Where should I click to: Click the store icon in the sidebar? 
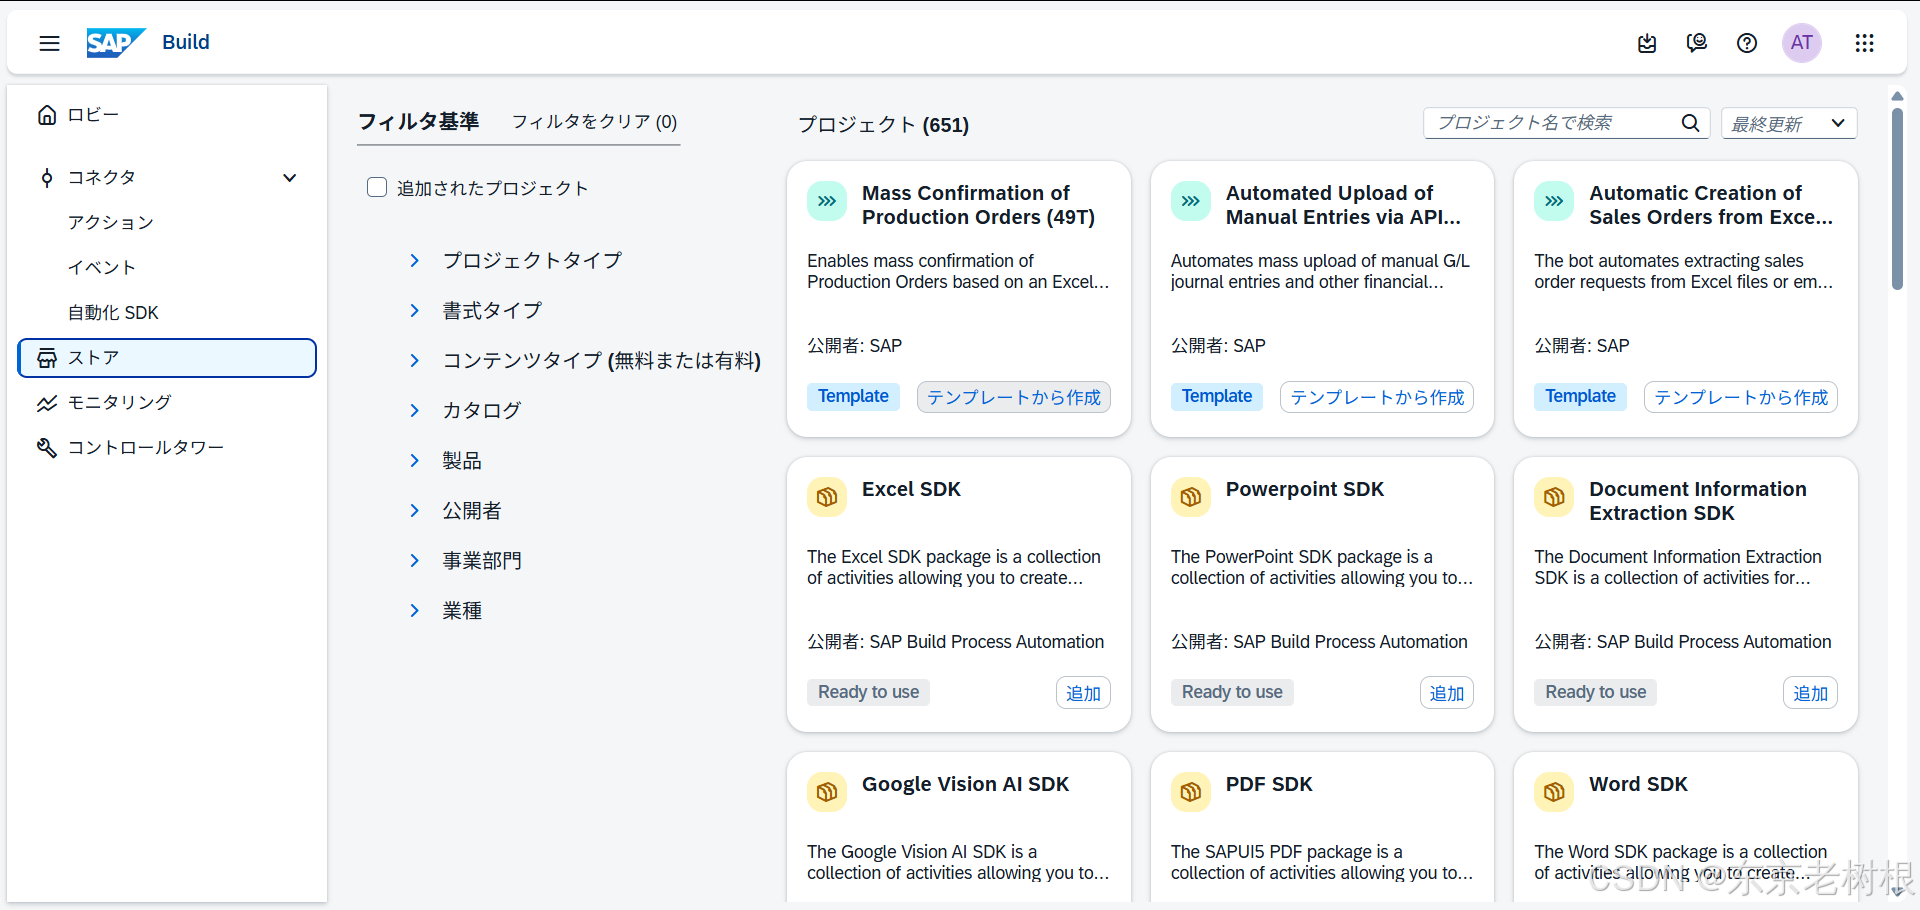coord(47,358)
